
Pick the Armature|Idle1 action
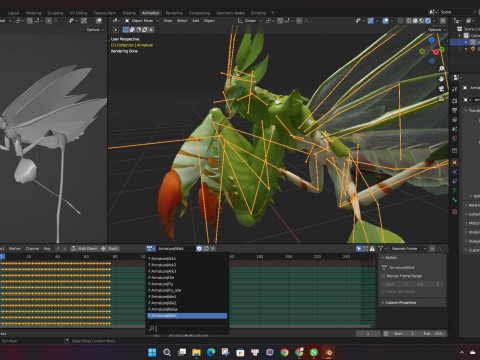187,296
